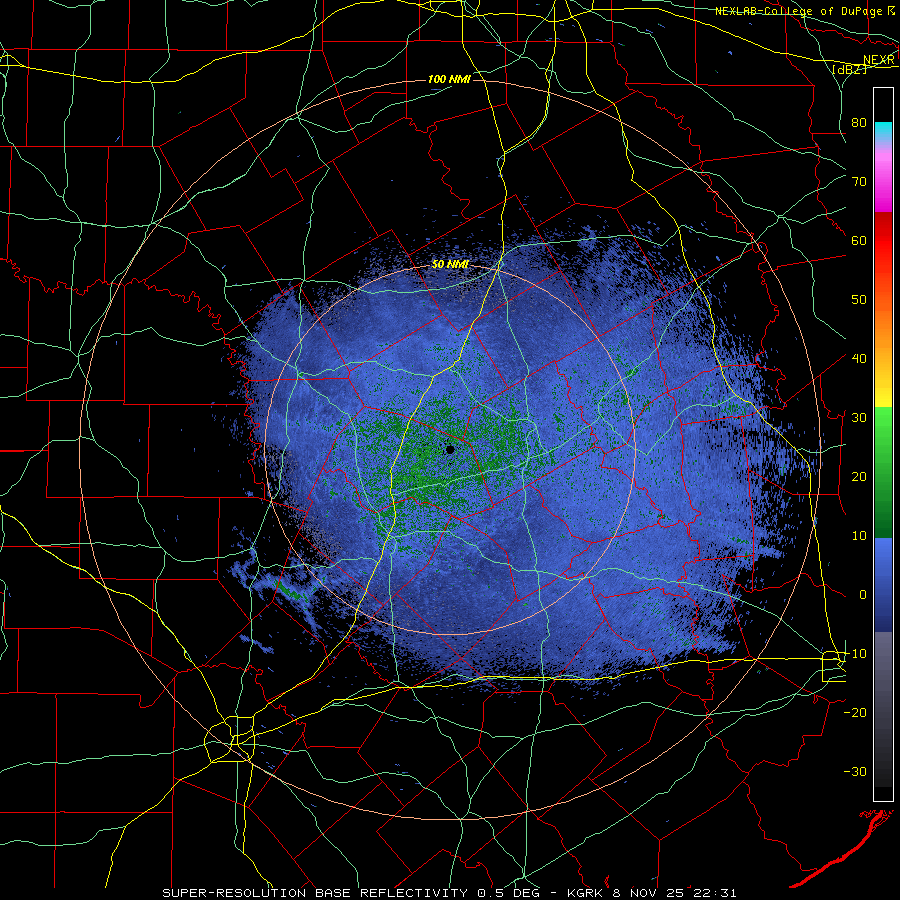900x900 pixels.
Task: Click the black radar site dot
Action: tap(450, 449)
